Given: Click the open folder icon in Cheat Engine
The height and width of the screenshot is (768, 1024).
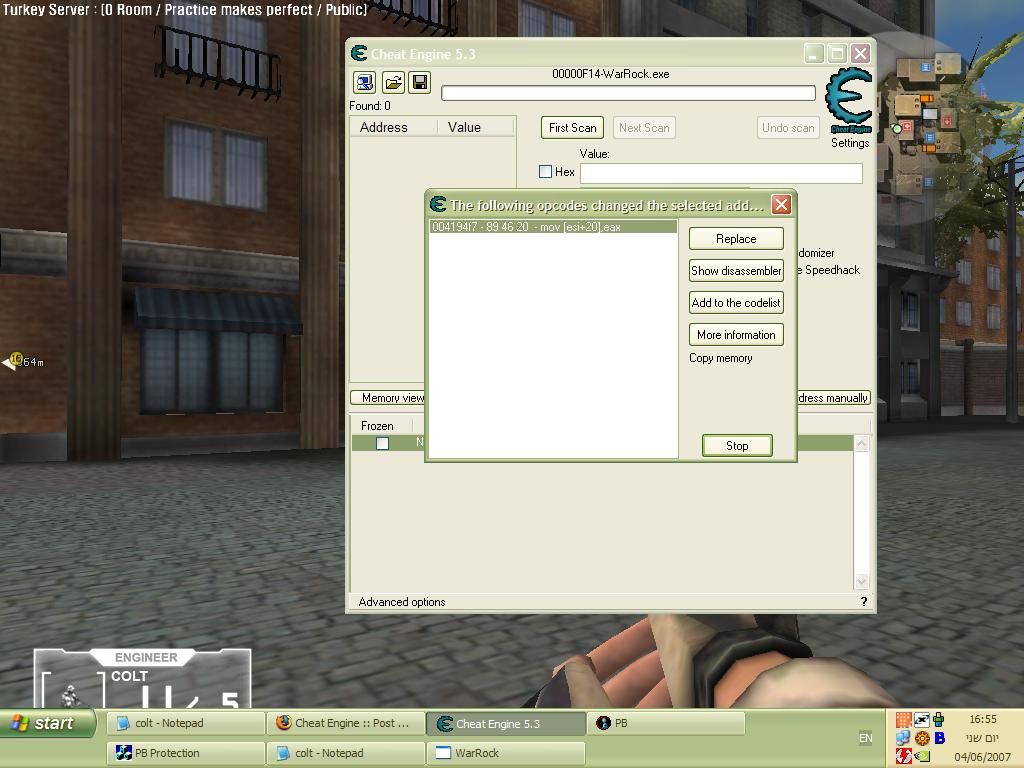Looking at the screenshot, I should click(x=393, y=82).
